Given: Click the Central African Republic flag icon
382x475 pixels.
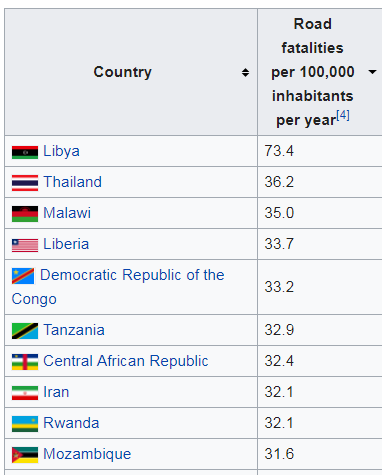Looking at the screenshot, I should [x=25, y=362].
